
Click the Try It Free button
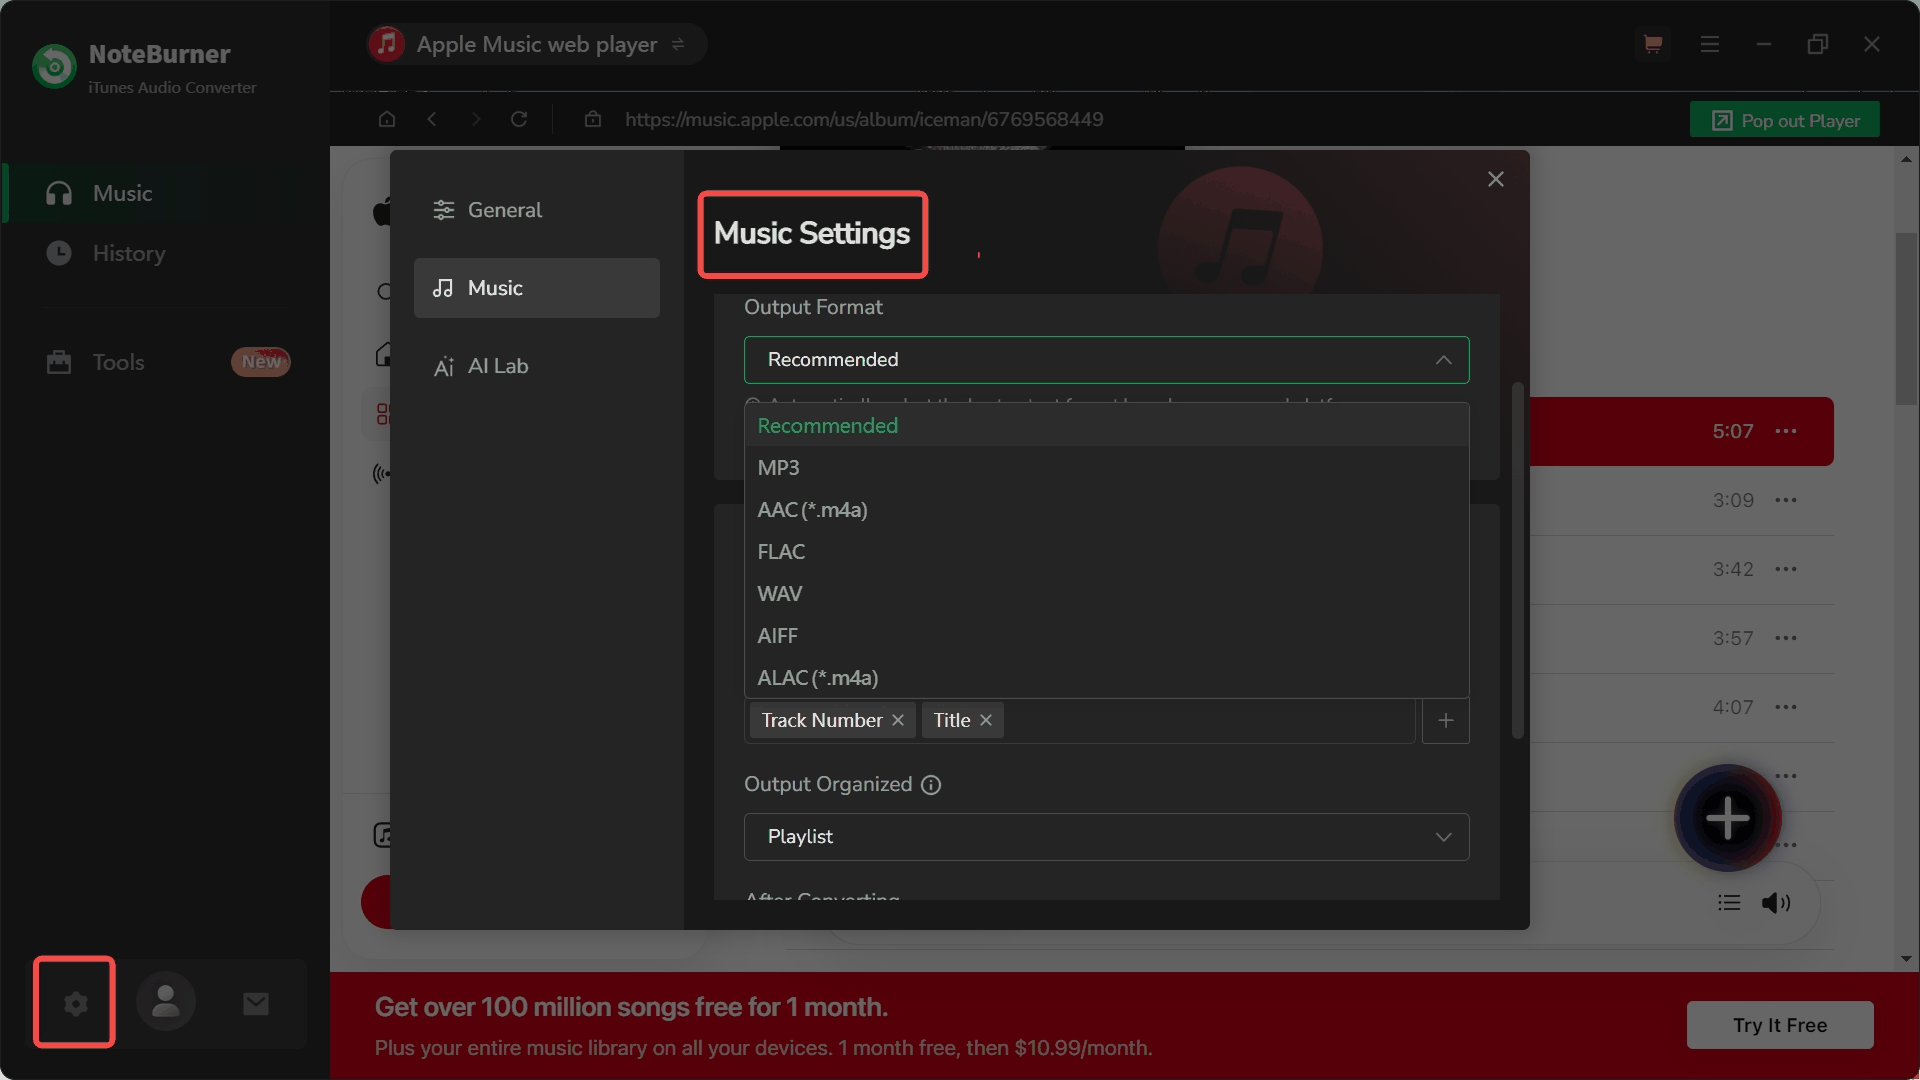[1779, 1025]
